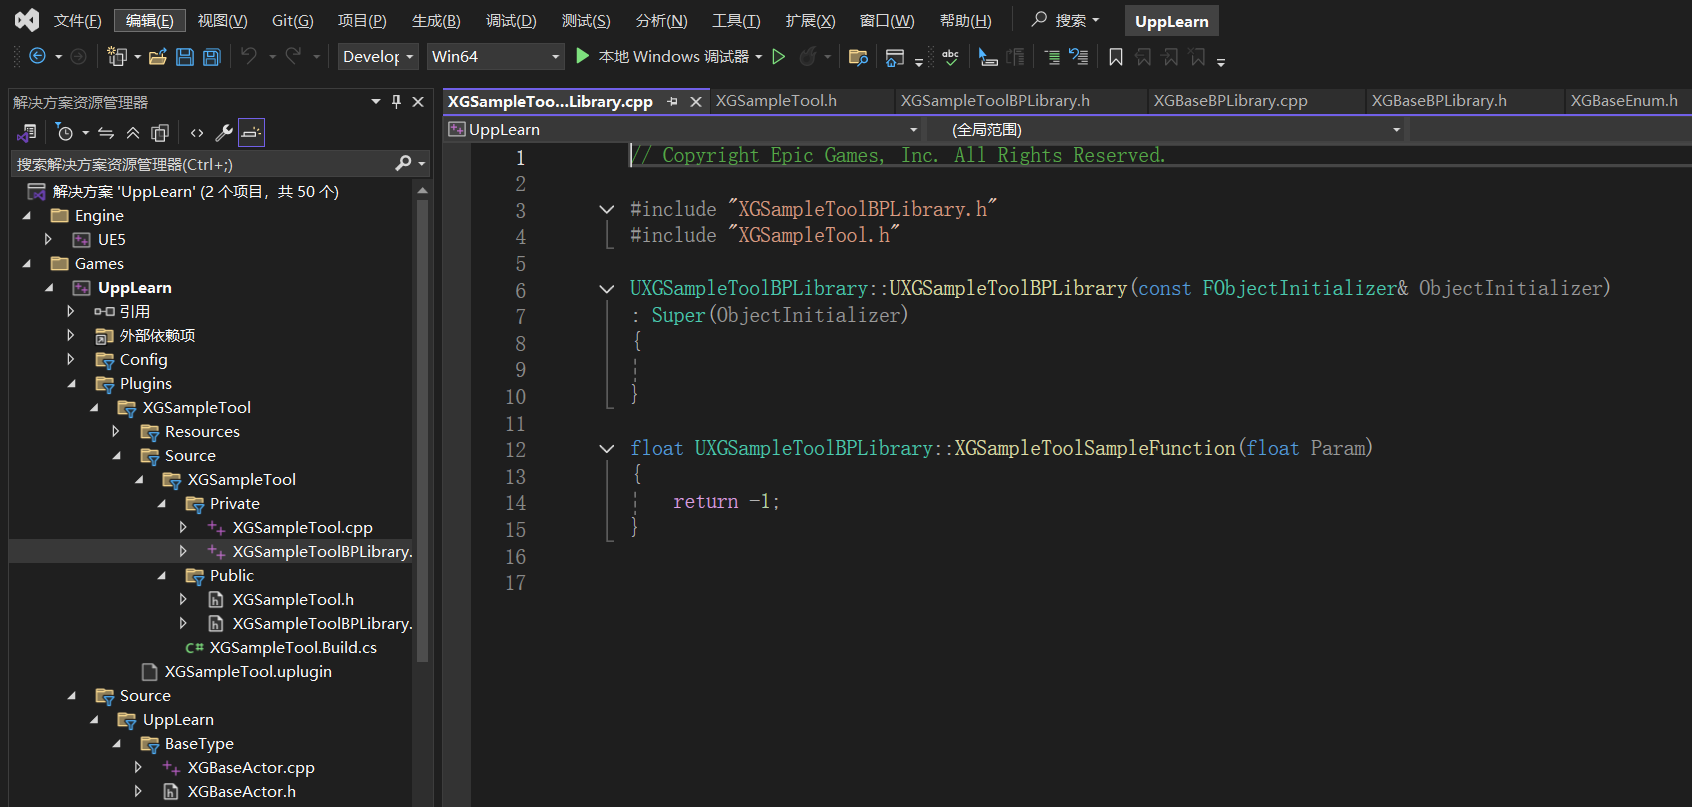Collapse the Engine folder node
The height and width of the screenshot is (807, 1692).
click(27, 215)
